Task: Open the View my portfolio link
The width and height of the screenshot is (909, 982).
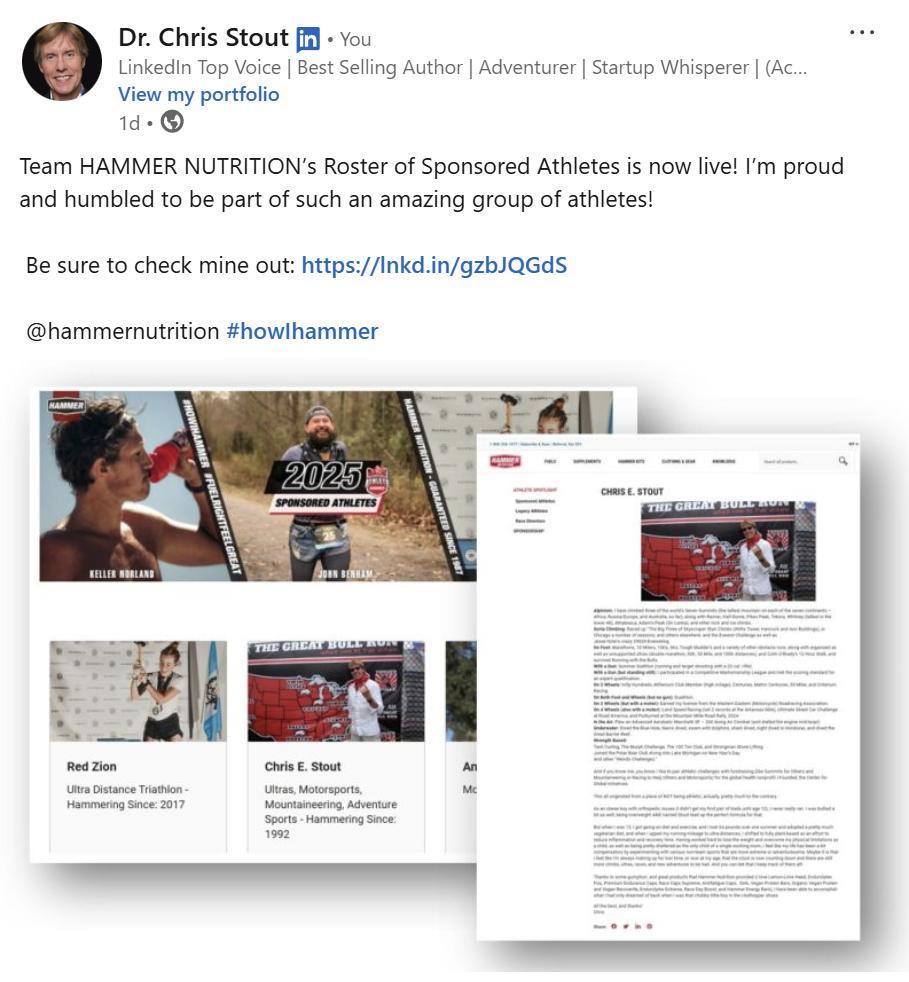Action: pyautogui.click(x=199, y=94)
